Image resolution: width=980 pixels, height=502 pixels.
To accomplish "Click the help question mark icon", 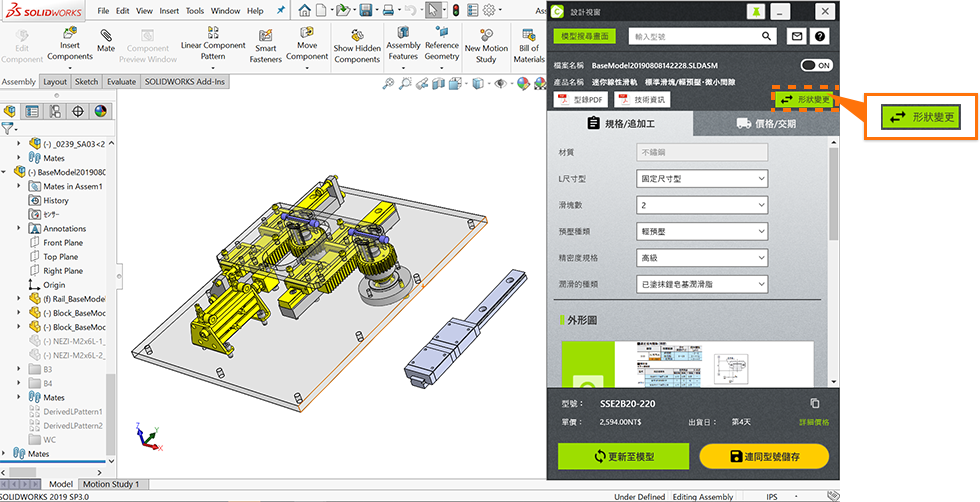I will (820, 36).
